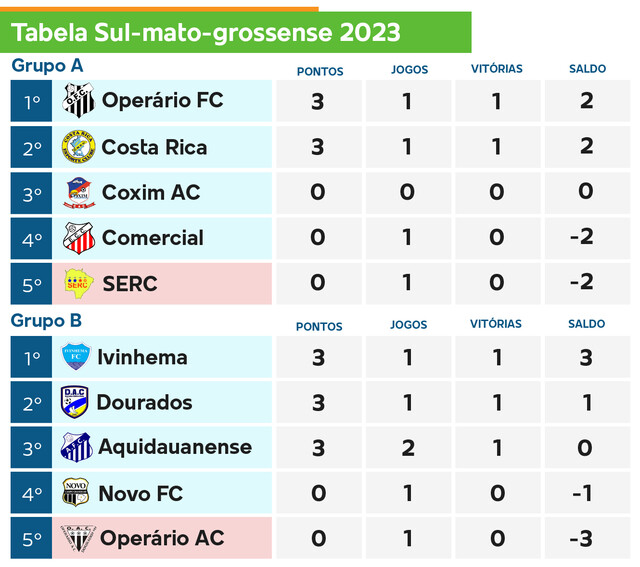Click Grupo A SALDO column header
The image size is (640, 567).
click(587, 69)
